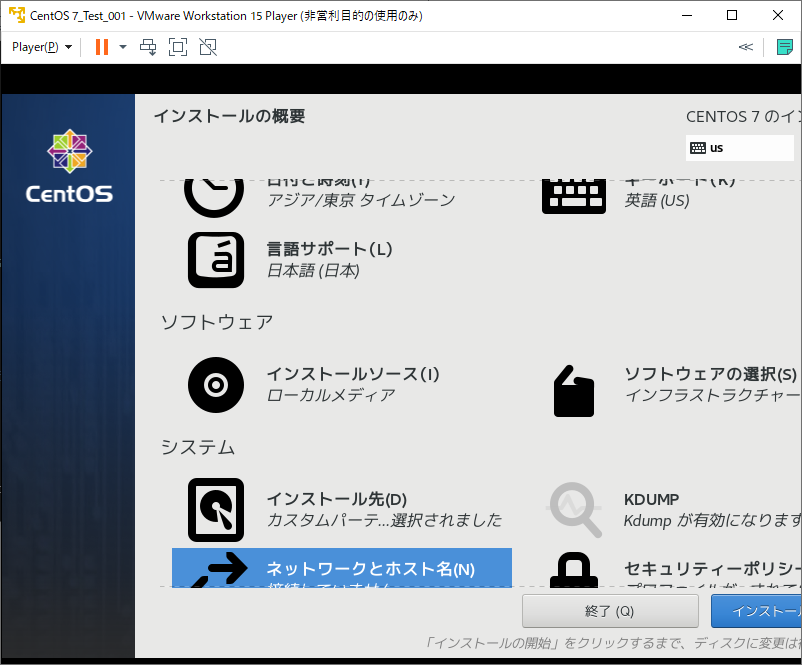Screen dimensions: 802x665
Task: Switch to Unity mode
Action: (x=208, y=47)
